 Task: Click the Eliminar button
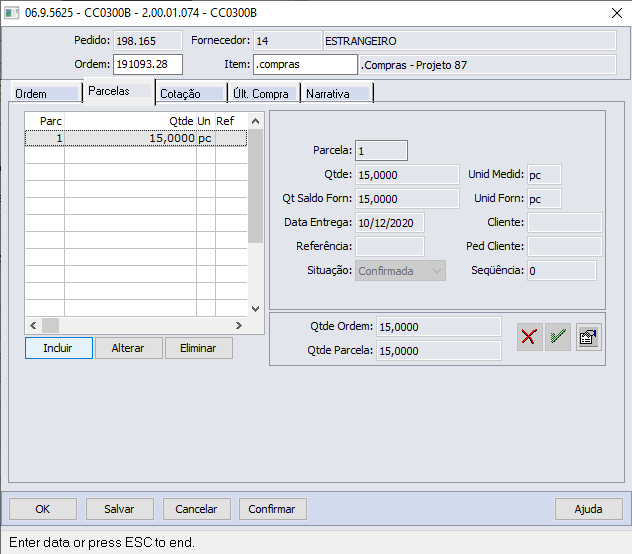pos(199,348)
